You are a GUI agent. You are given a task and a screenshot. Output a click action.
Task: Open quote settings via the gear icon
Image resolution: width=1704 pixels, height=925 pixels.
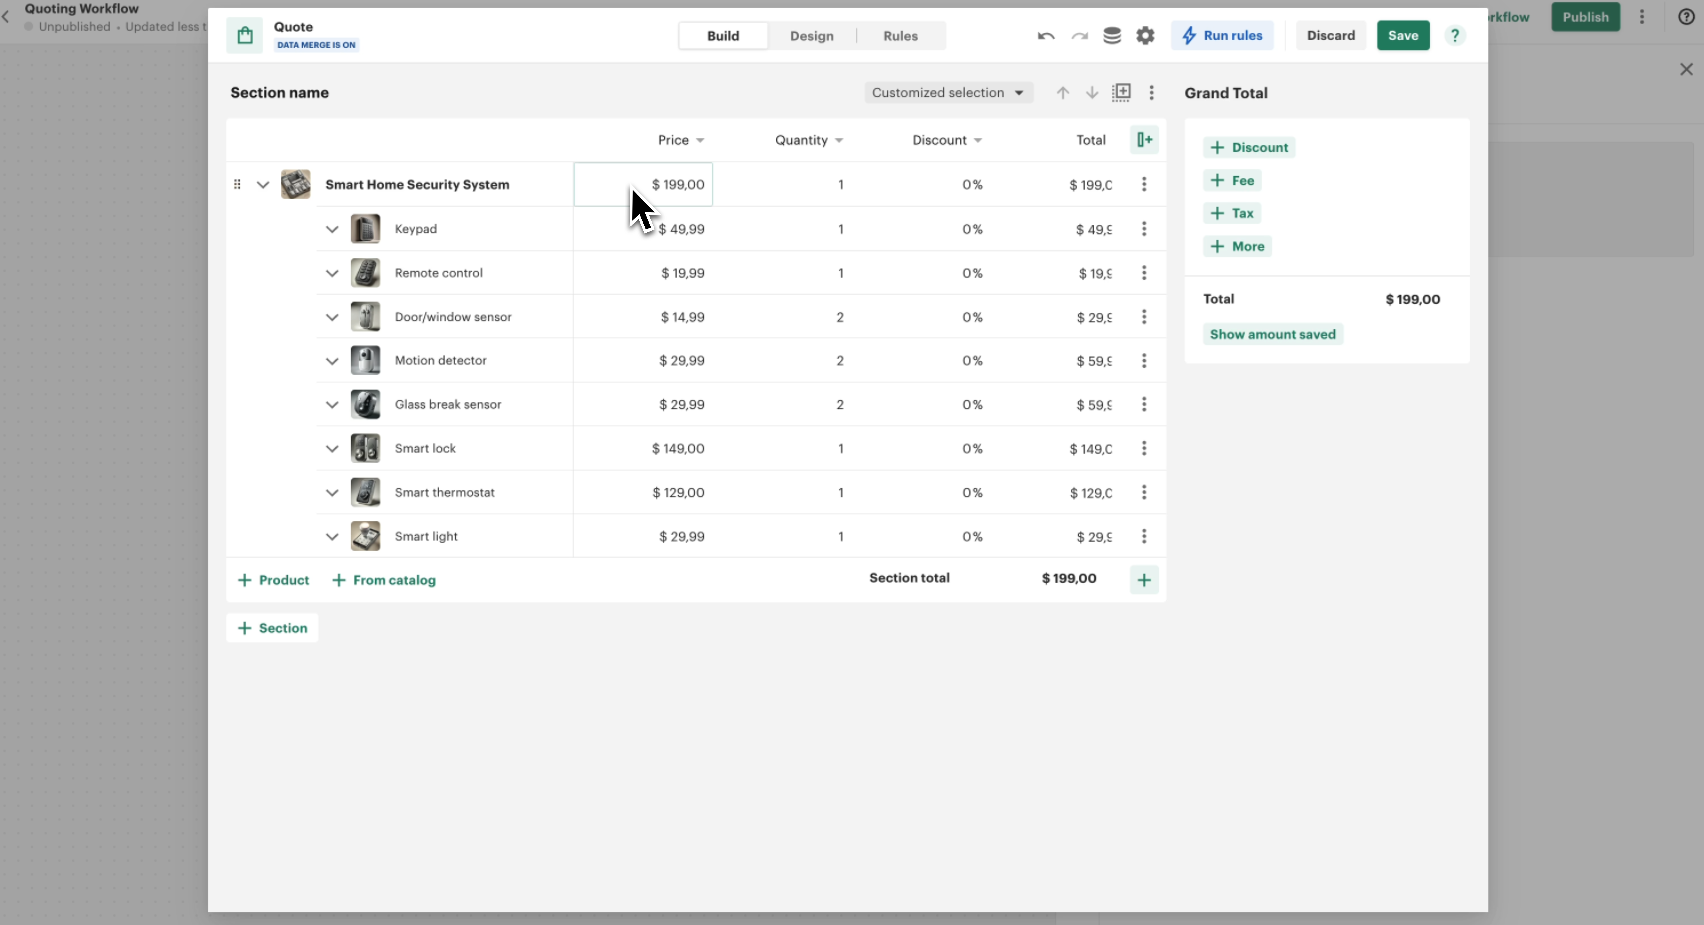point(1146,35)
